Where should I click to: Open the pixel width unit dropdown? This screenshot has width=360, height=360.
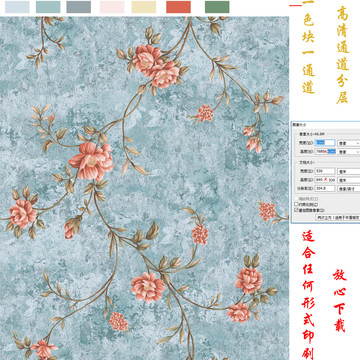349,143
